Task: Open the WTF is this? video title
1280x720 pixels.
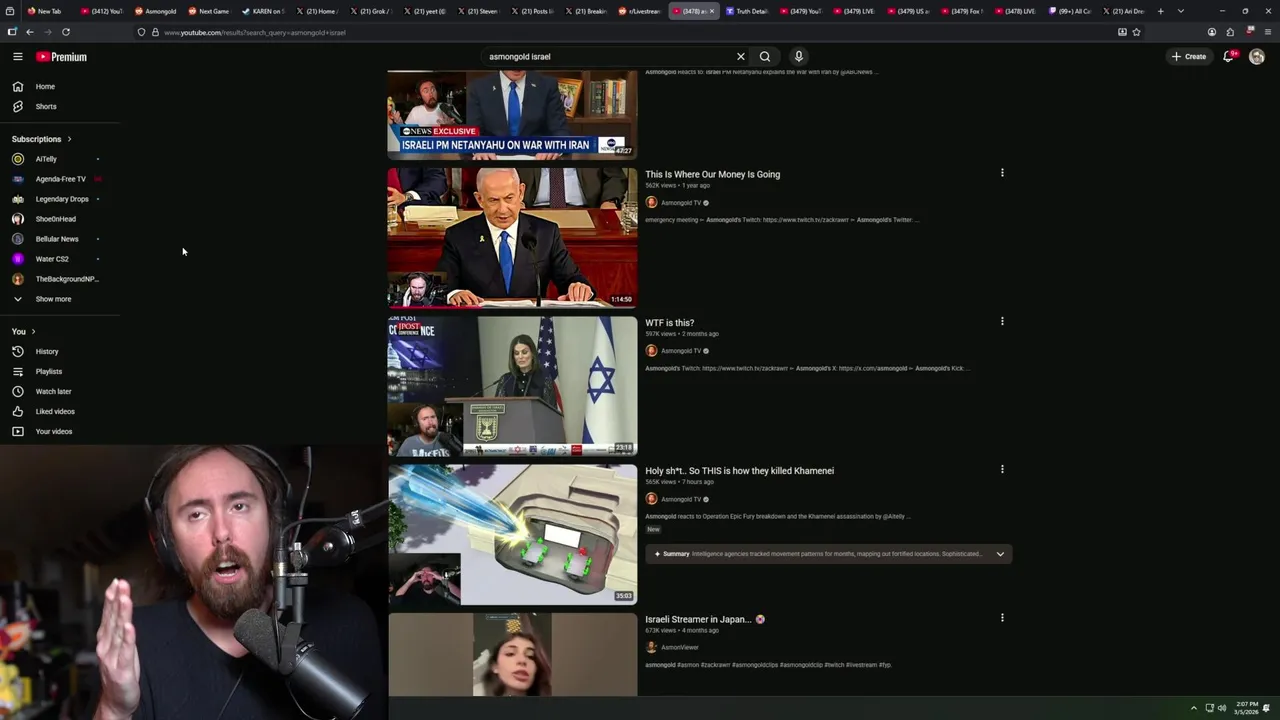Action: 669,323
